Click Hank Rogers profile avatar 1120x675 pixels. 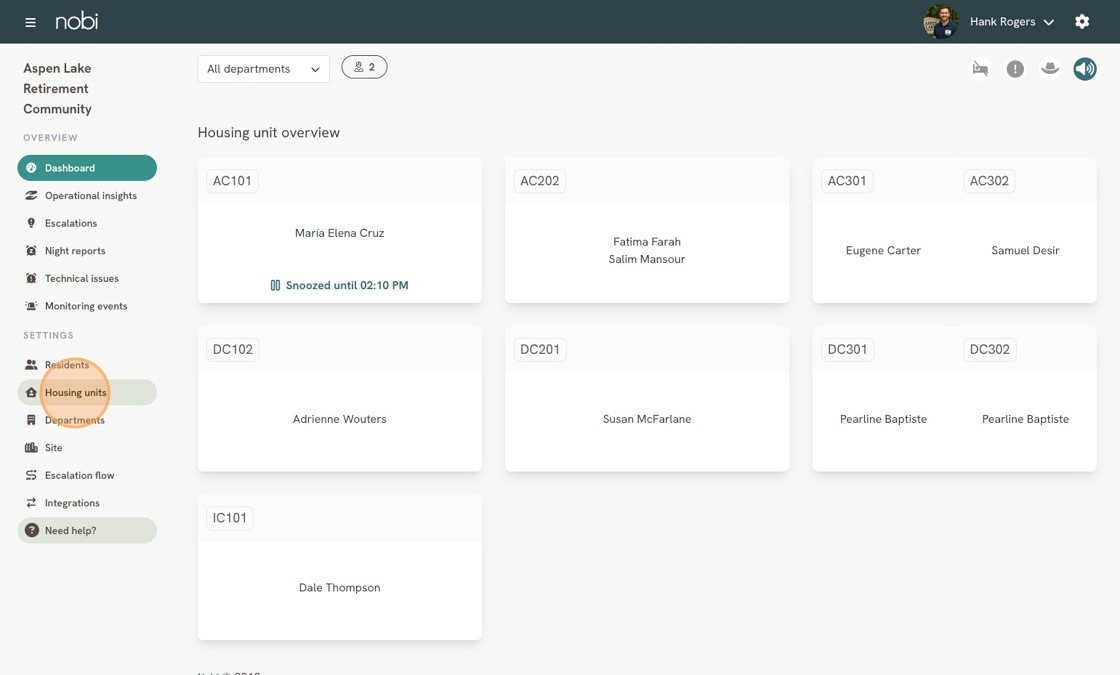pos(940,22)
